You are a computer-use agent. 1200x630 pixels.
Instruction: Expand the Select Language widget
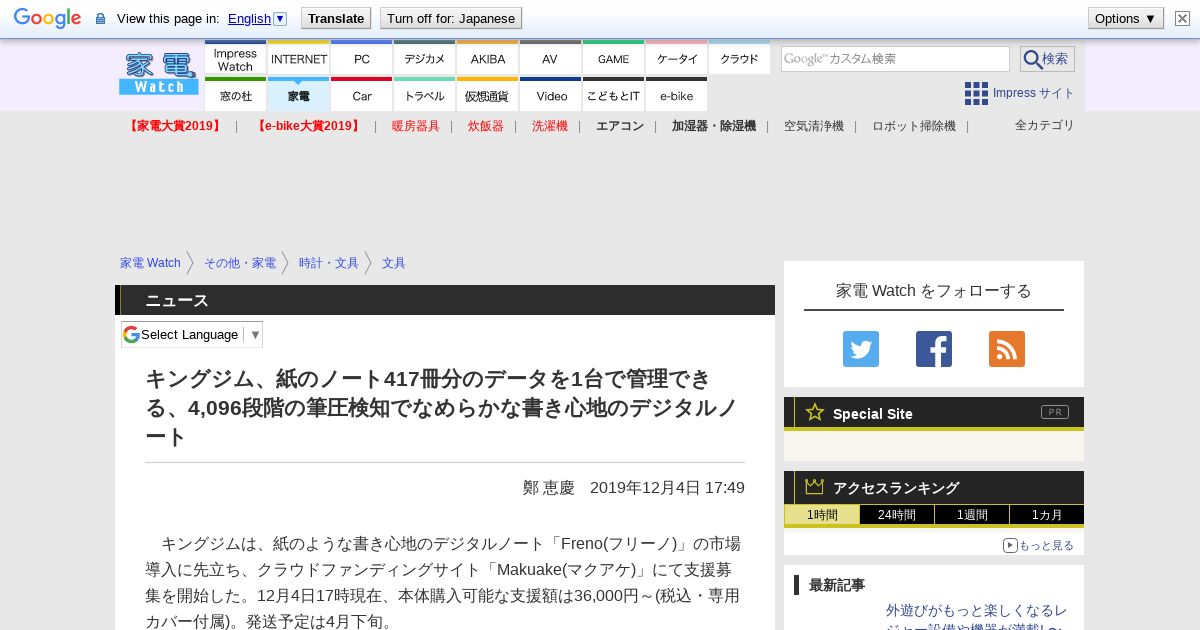(x=192, y=334)
